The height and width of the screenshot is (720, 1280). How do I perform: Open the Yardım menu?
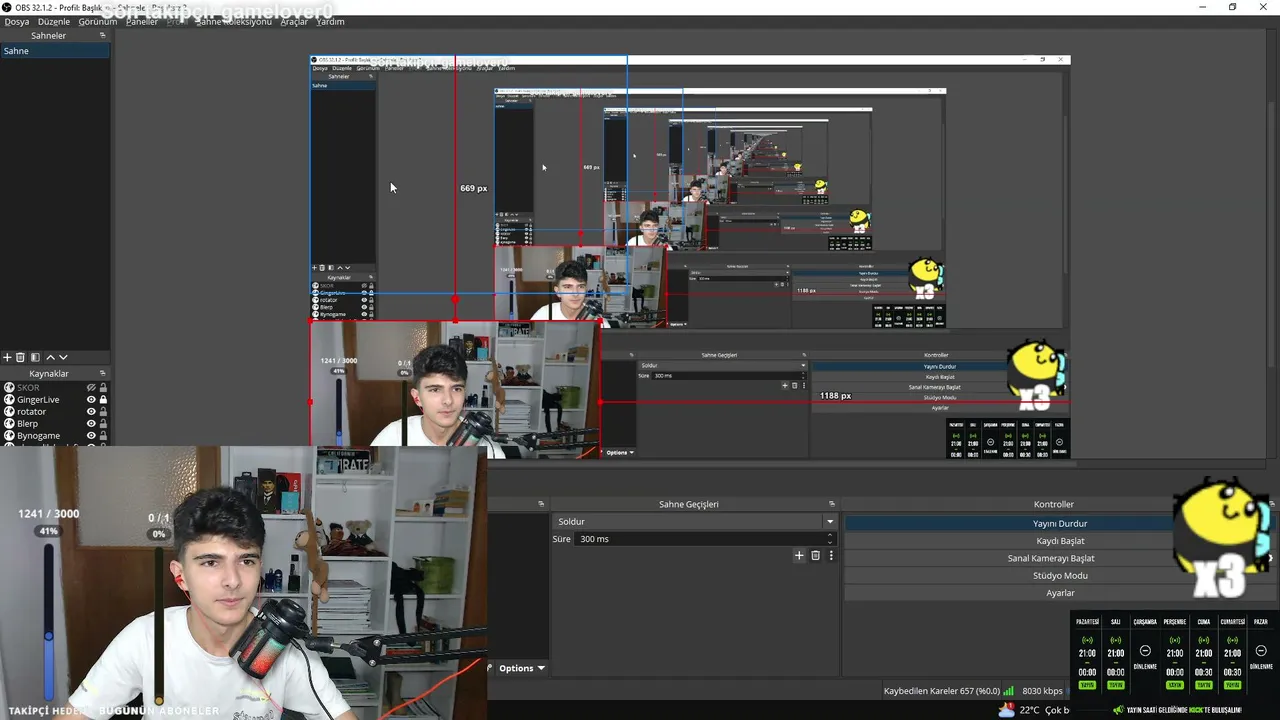(330, 21)
